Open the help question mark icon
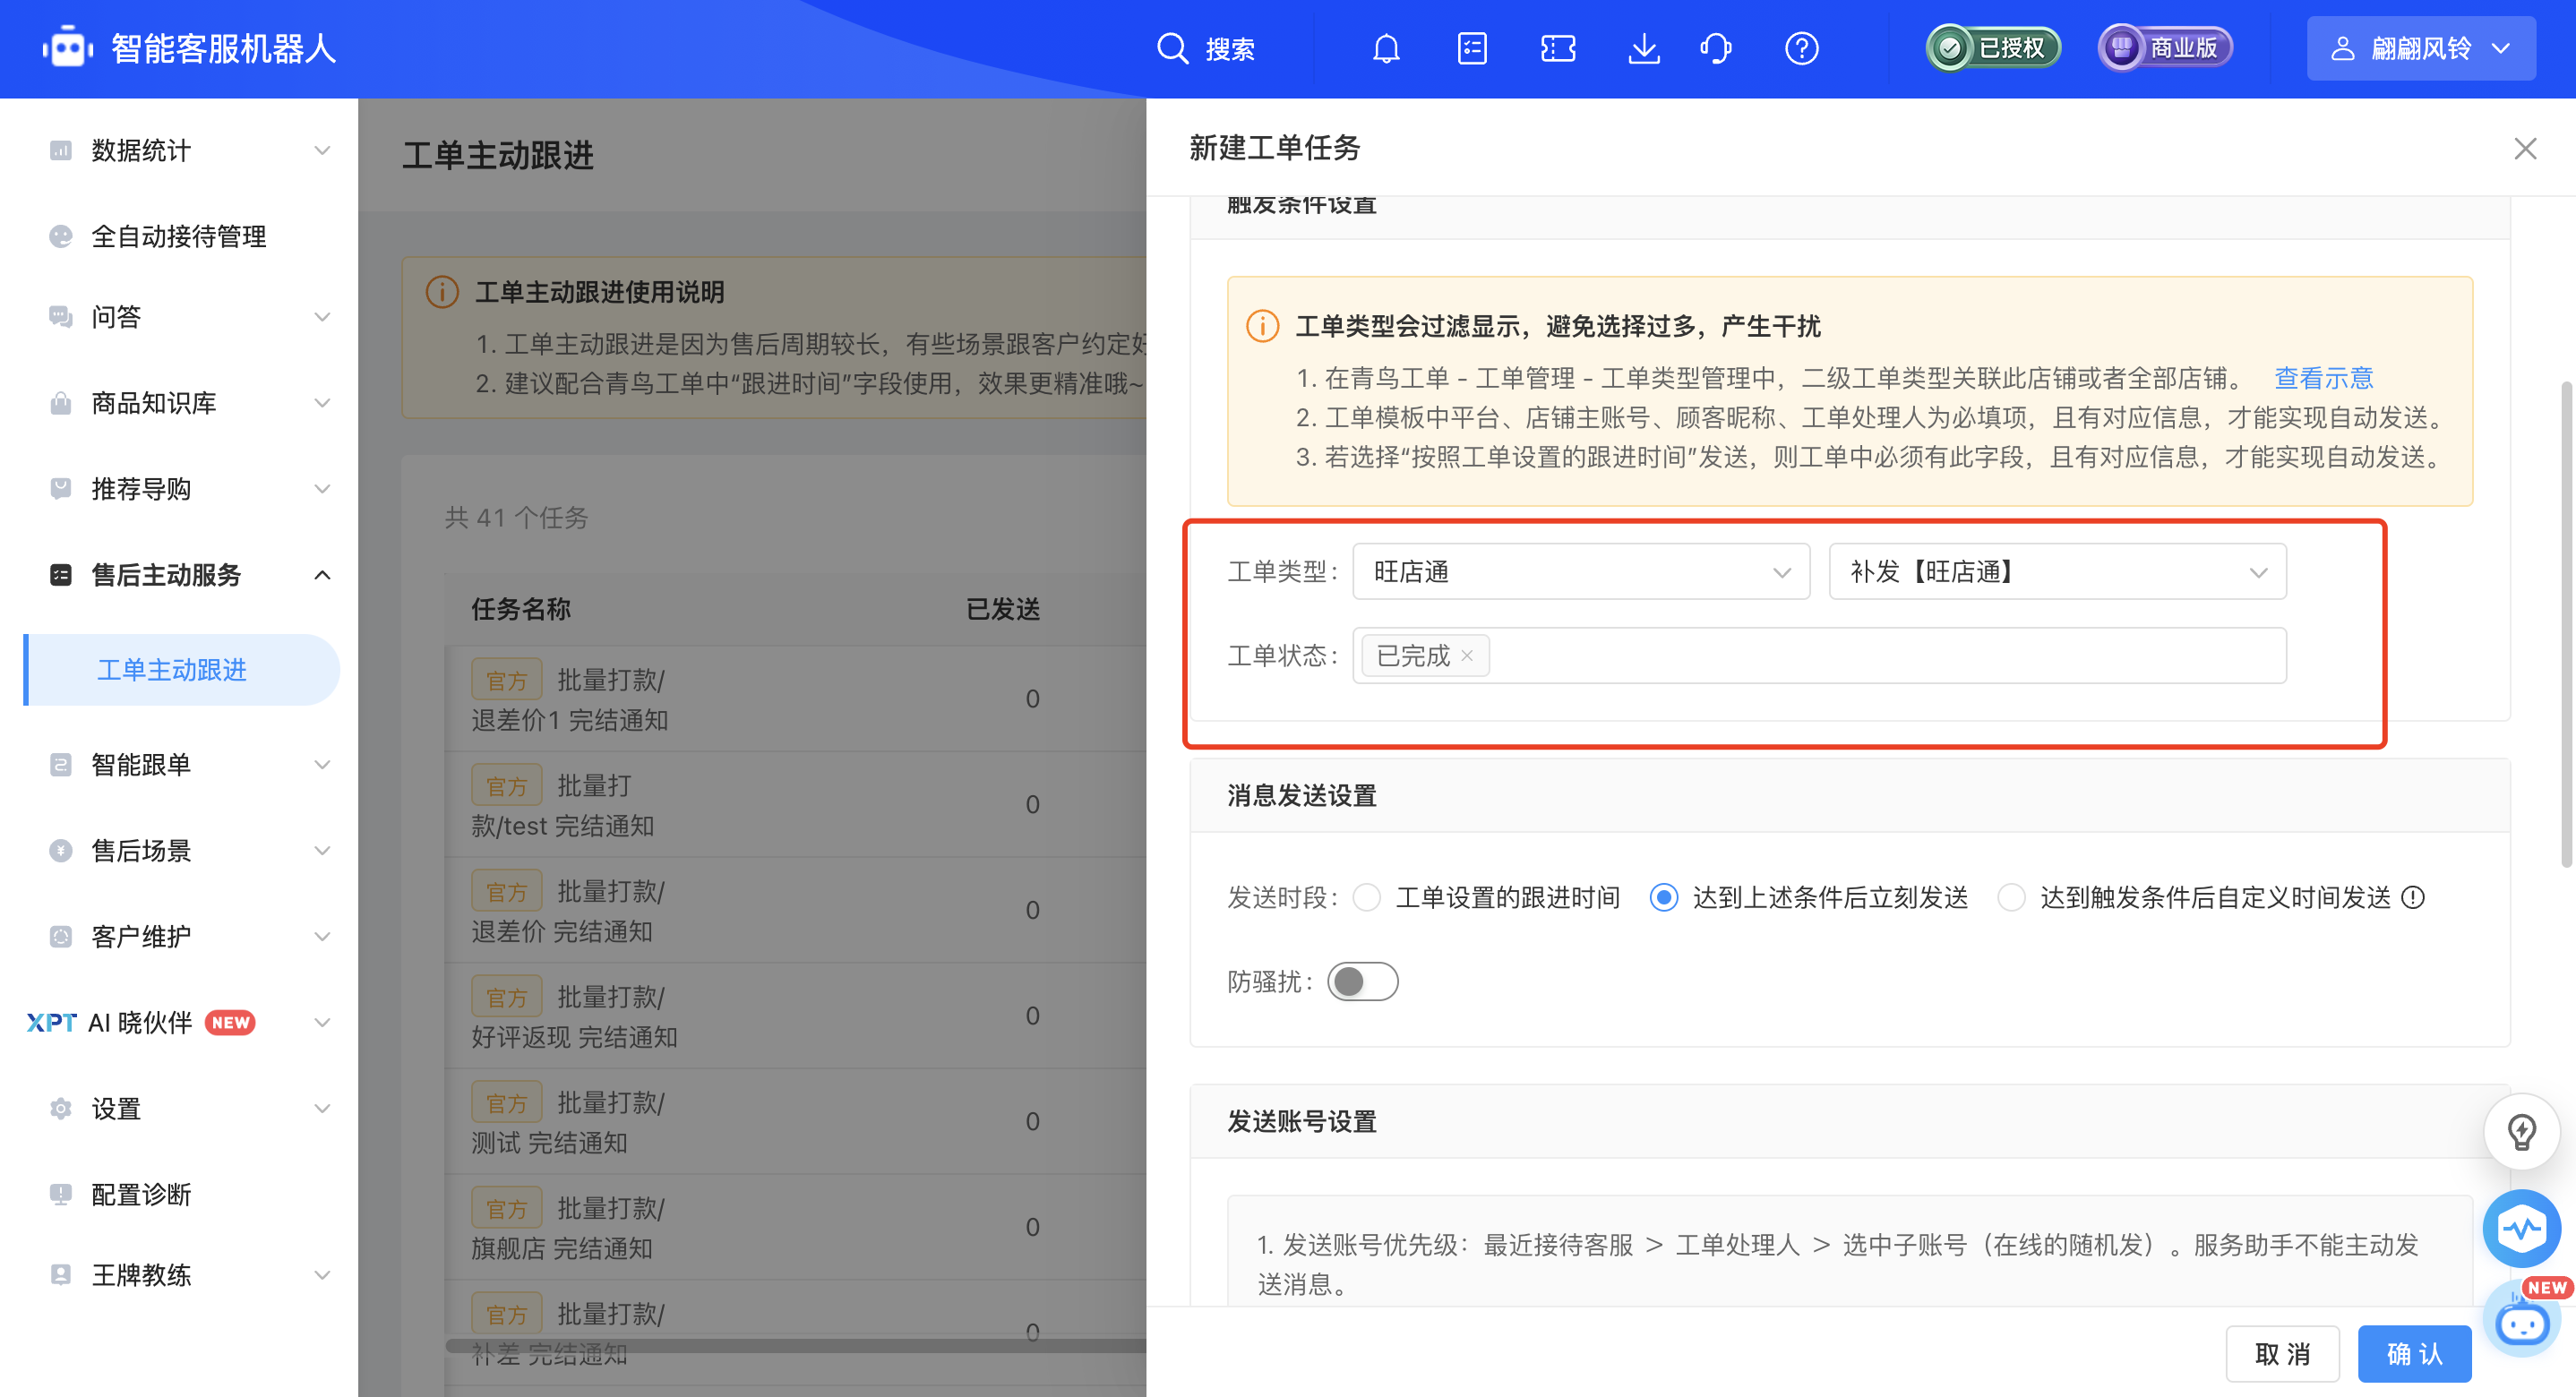 point(1801,48)
